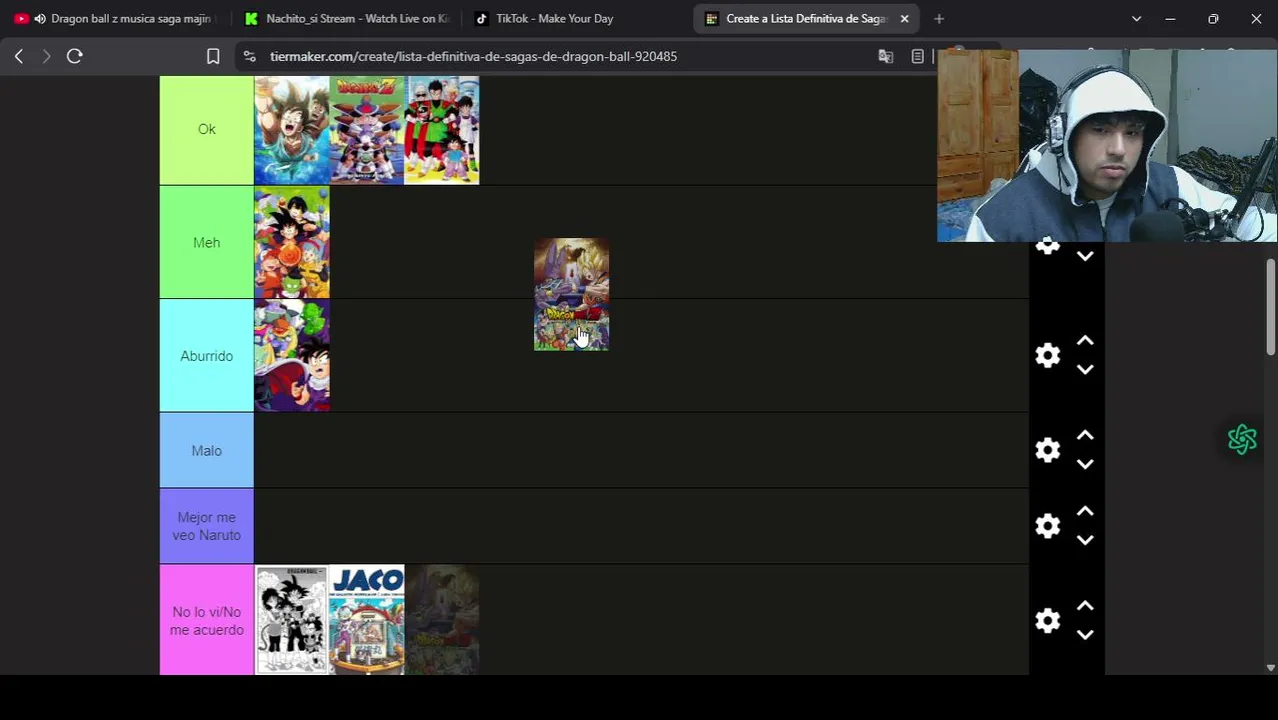The width and height of the screenshot is (1278, 720).
Task: Move Mejor me veo Naruto row up
Action: 1085,511
